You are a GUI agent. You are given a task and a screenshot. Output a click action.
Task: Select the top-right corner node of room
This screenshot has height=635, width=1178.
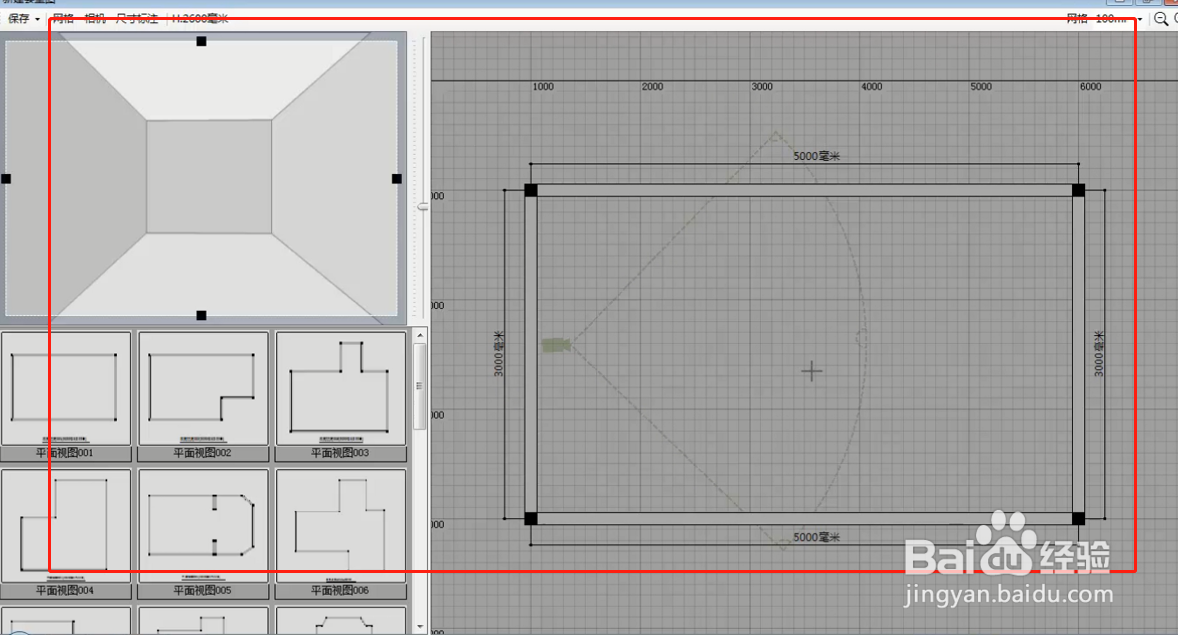[1078, 190]
